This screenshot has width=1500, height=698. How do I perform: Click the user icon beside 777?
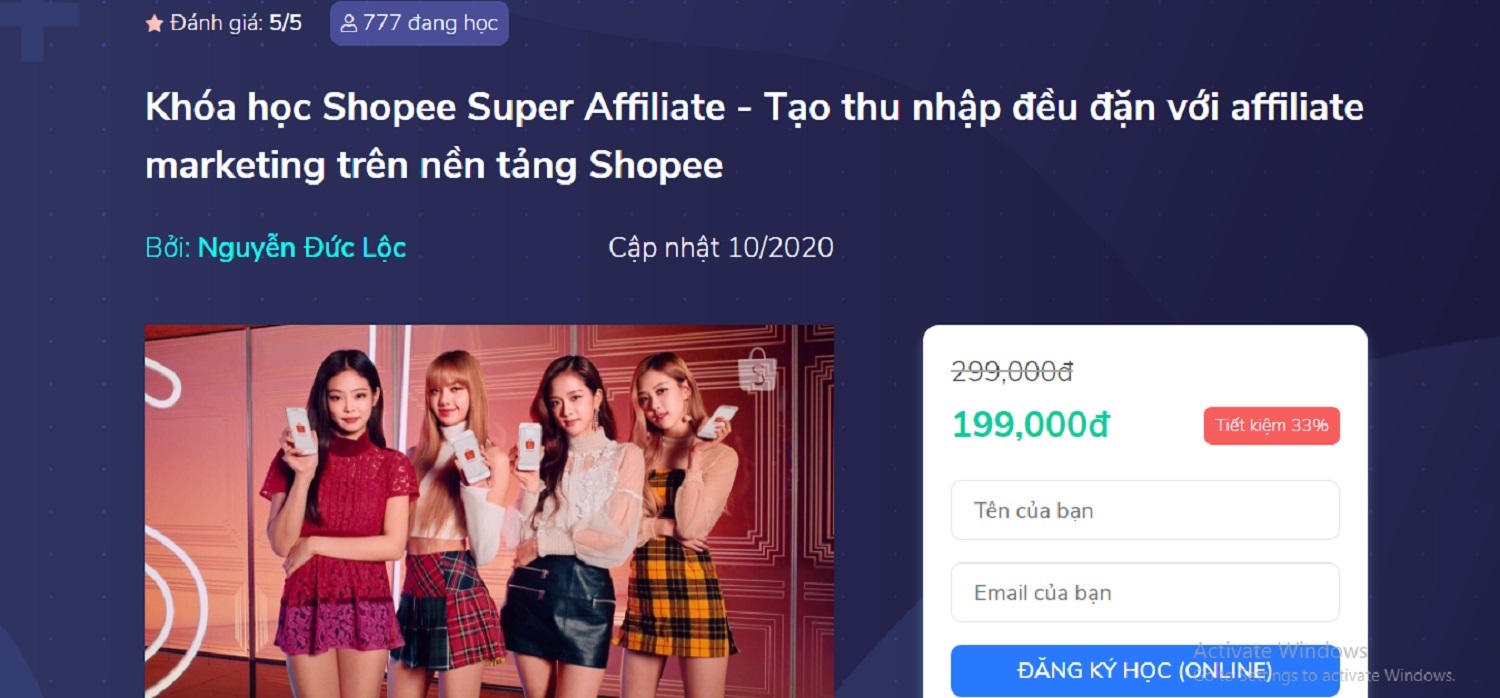pos(349,23)
